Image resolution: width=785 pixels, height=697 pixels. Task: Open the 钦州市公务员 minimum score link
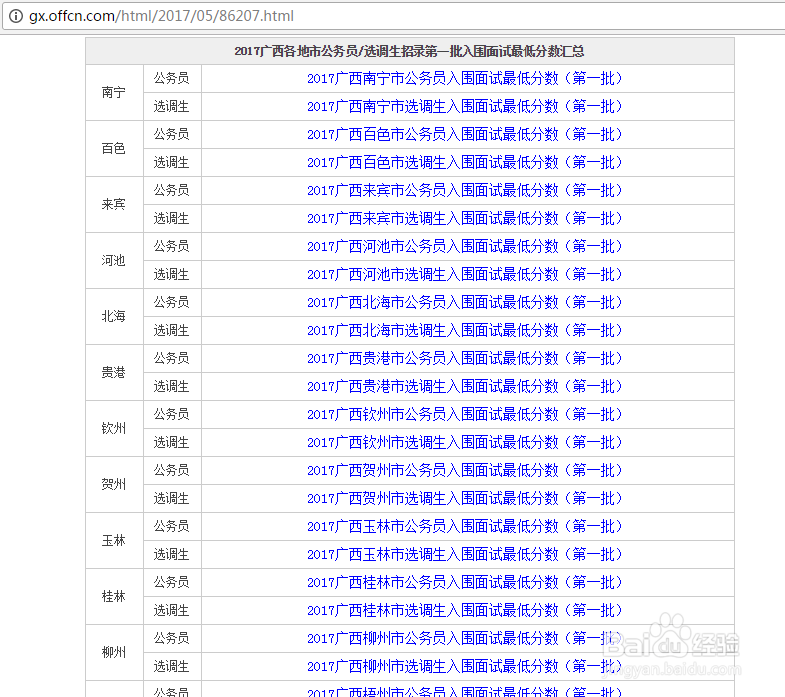point(465,415)
